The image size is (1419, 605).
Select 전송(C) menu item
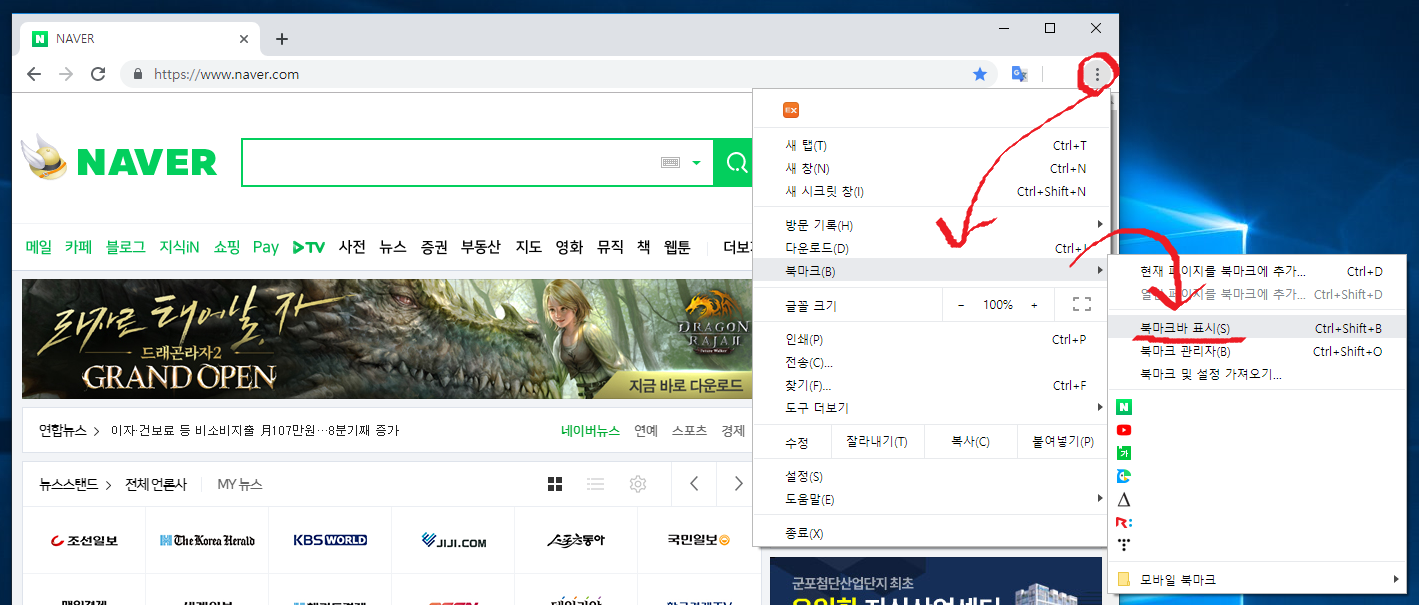click(931, 362)
